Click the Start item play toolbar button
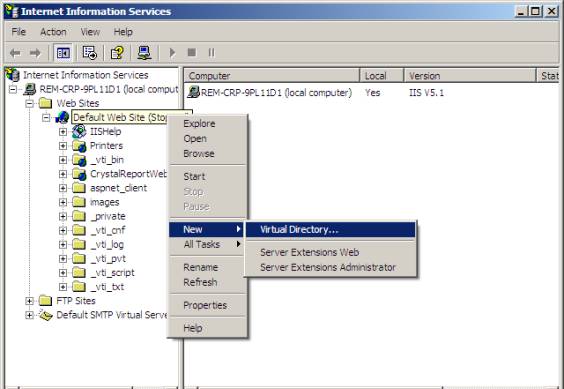The width and height of the screenshot is (564, 389). [172, 53]
